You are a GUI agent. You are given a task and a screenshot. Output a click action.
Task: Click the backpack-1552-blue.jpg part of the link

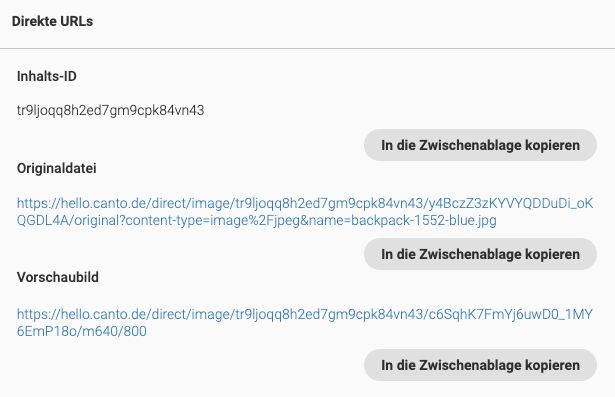tap(424, 220)
